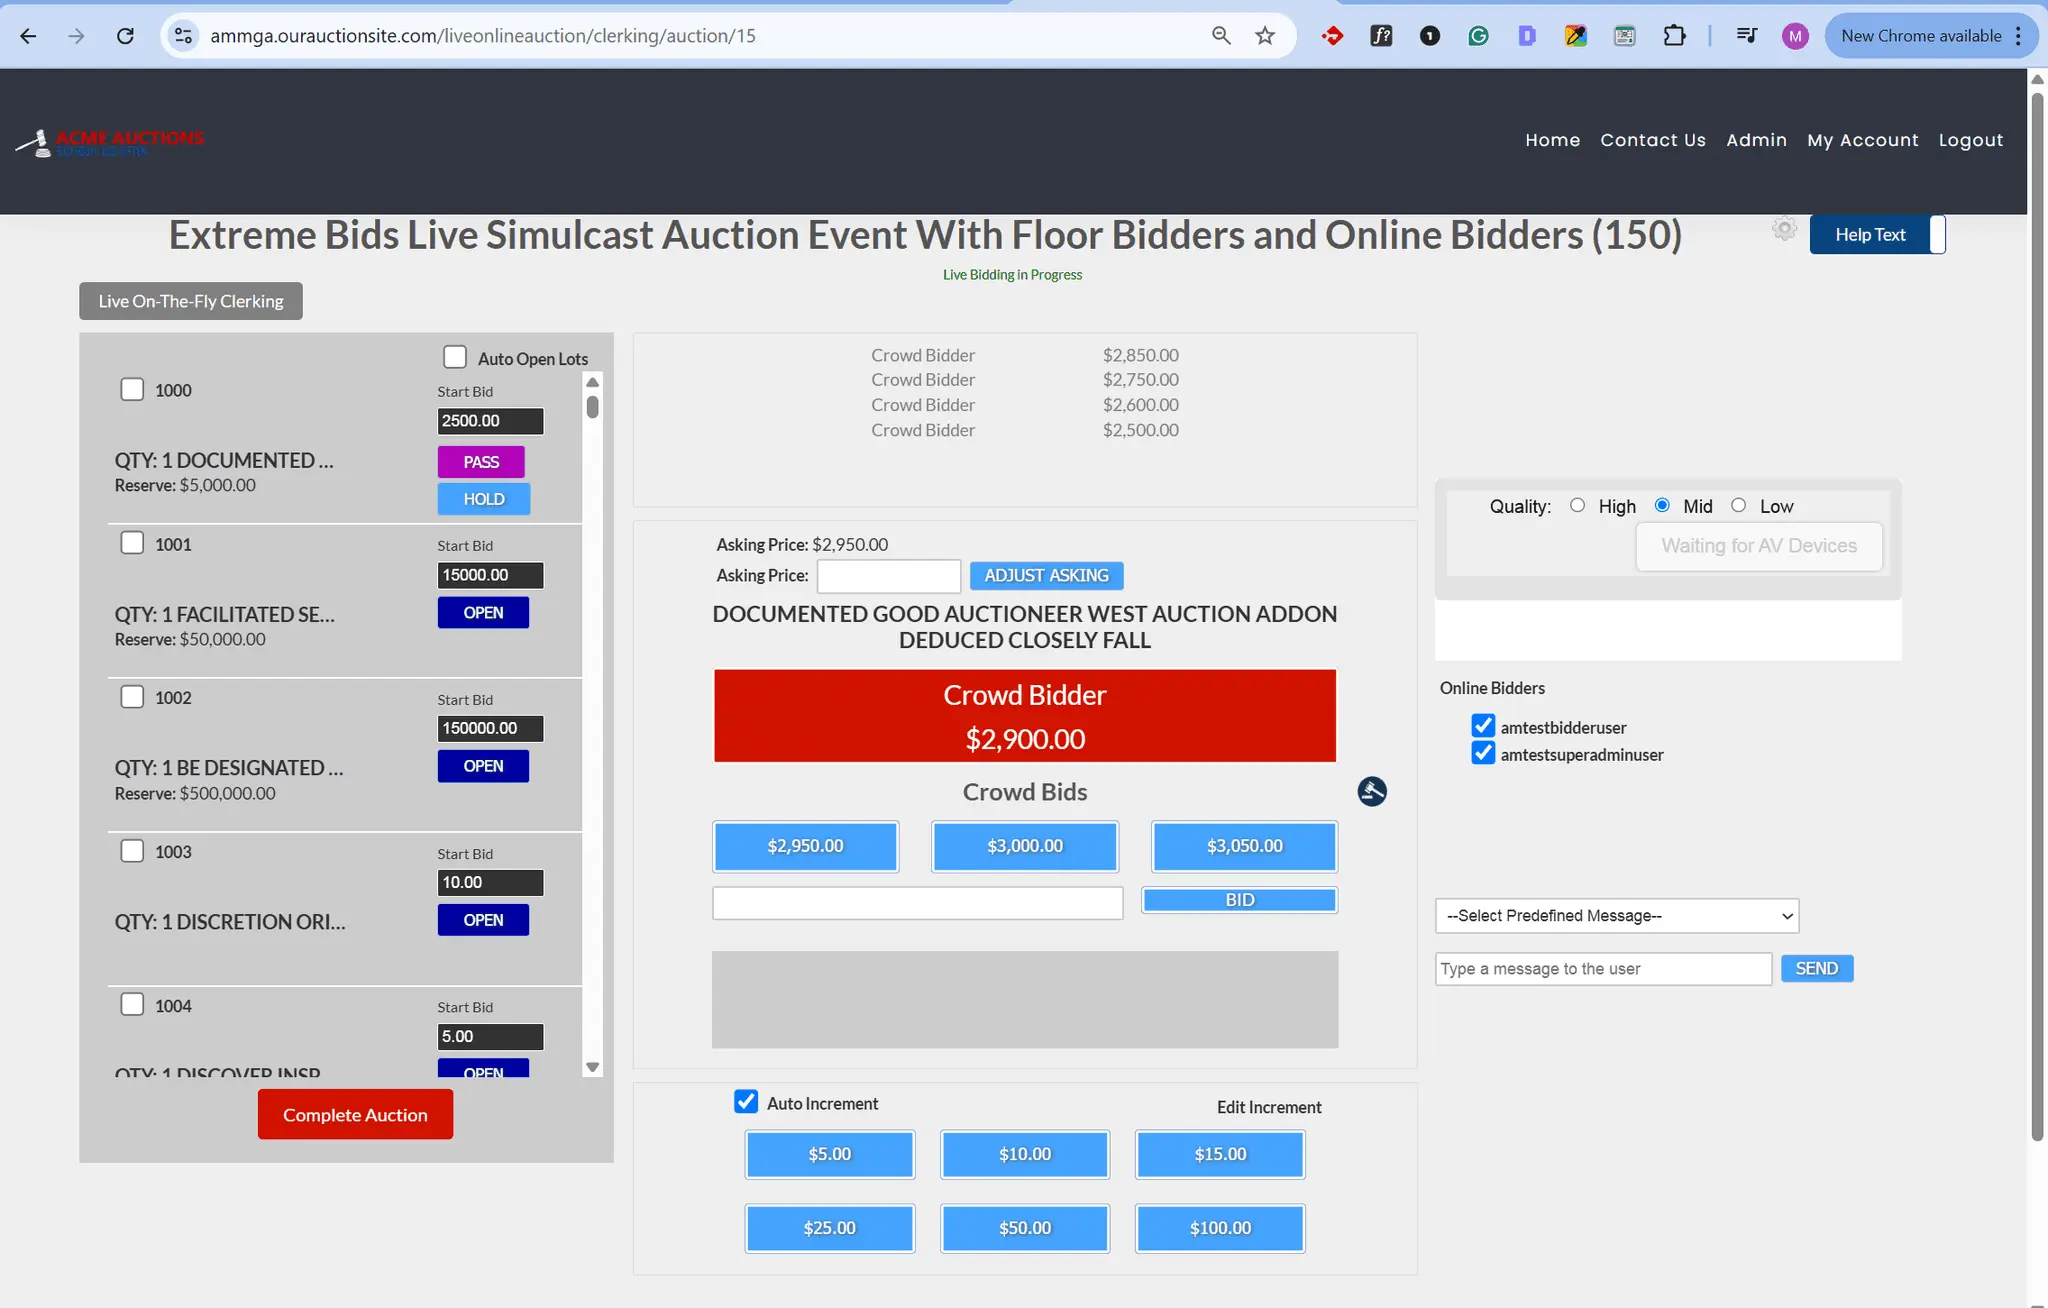The image size is (2048, 1308).
Task: Open Chrome three-dot menu
Action: pyautogui.click(x=2018, y=36)
